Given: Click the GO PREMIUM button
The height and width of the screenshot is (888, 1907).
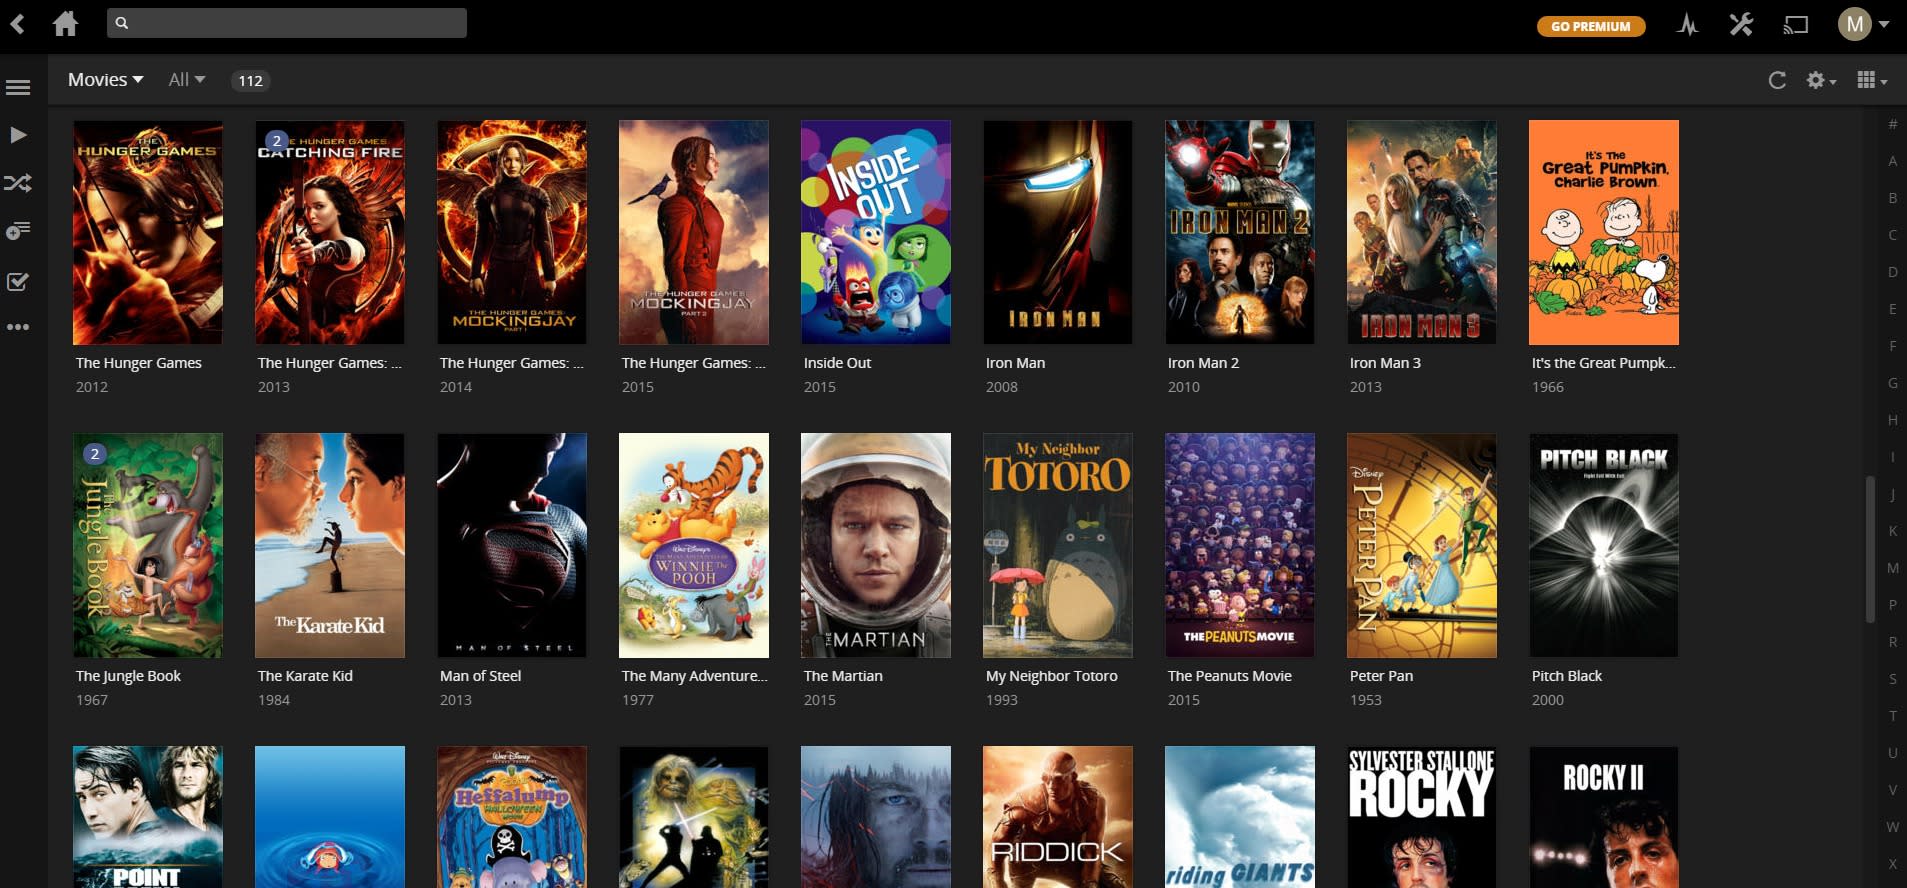Looking at the screenshot, I should 1591,26.
